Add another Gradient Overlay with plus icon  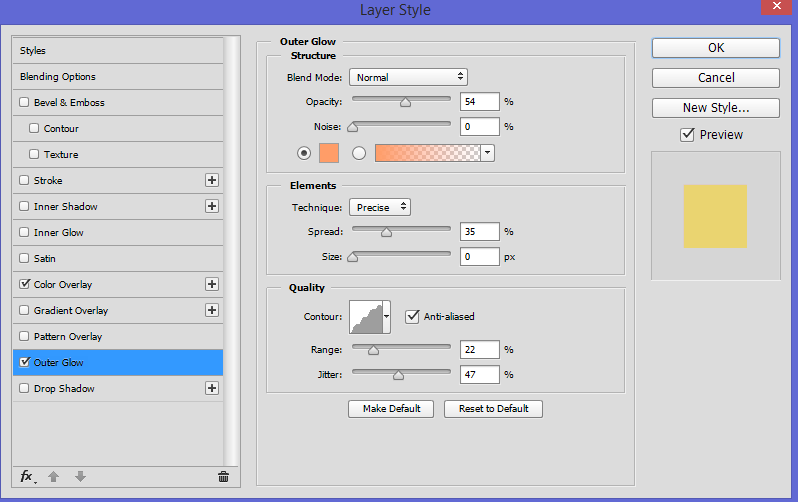[x=211, y=310]
